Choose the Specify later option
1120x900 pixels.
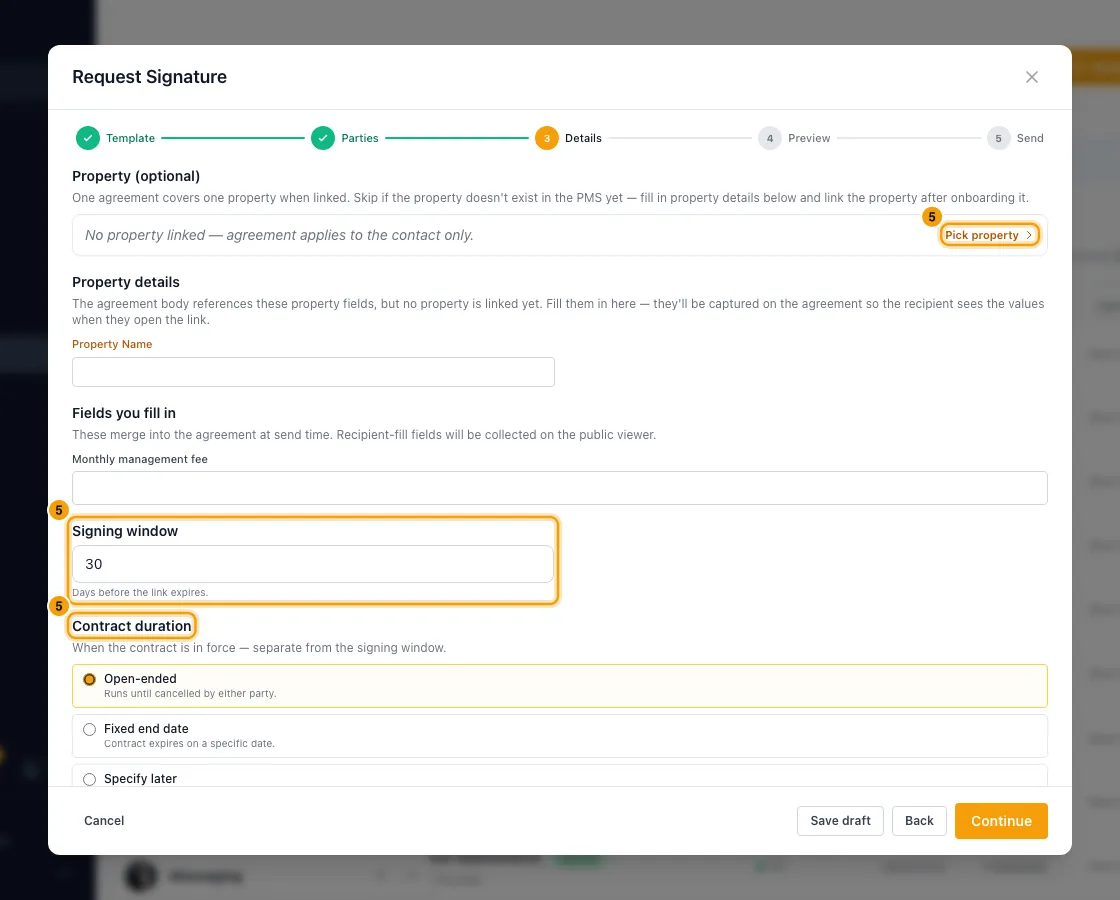click(x=560, y=776)
